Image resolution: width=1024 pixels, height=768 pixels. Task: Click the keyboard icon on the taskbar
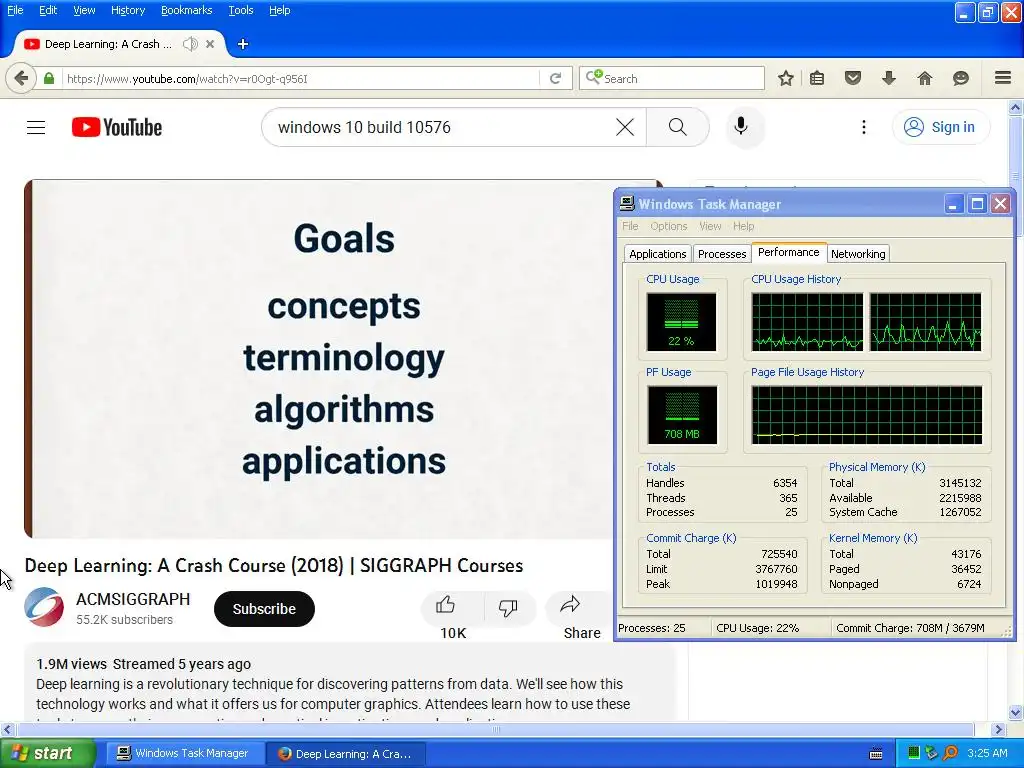pyautogui.click(x=876, y=754)
